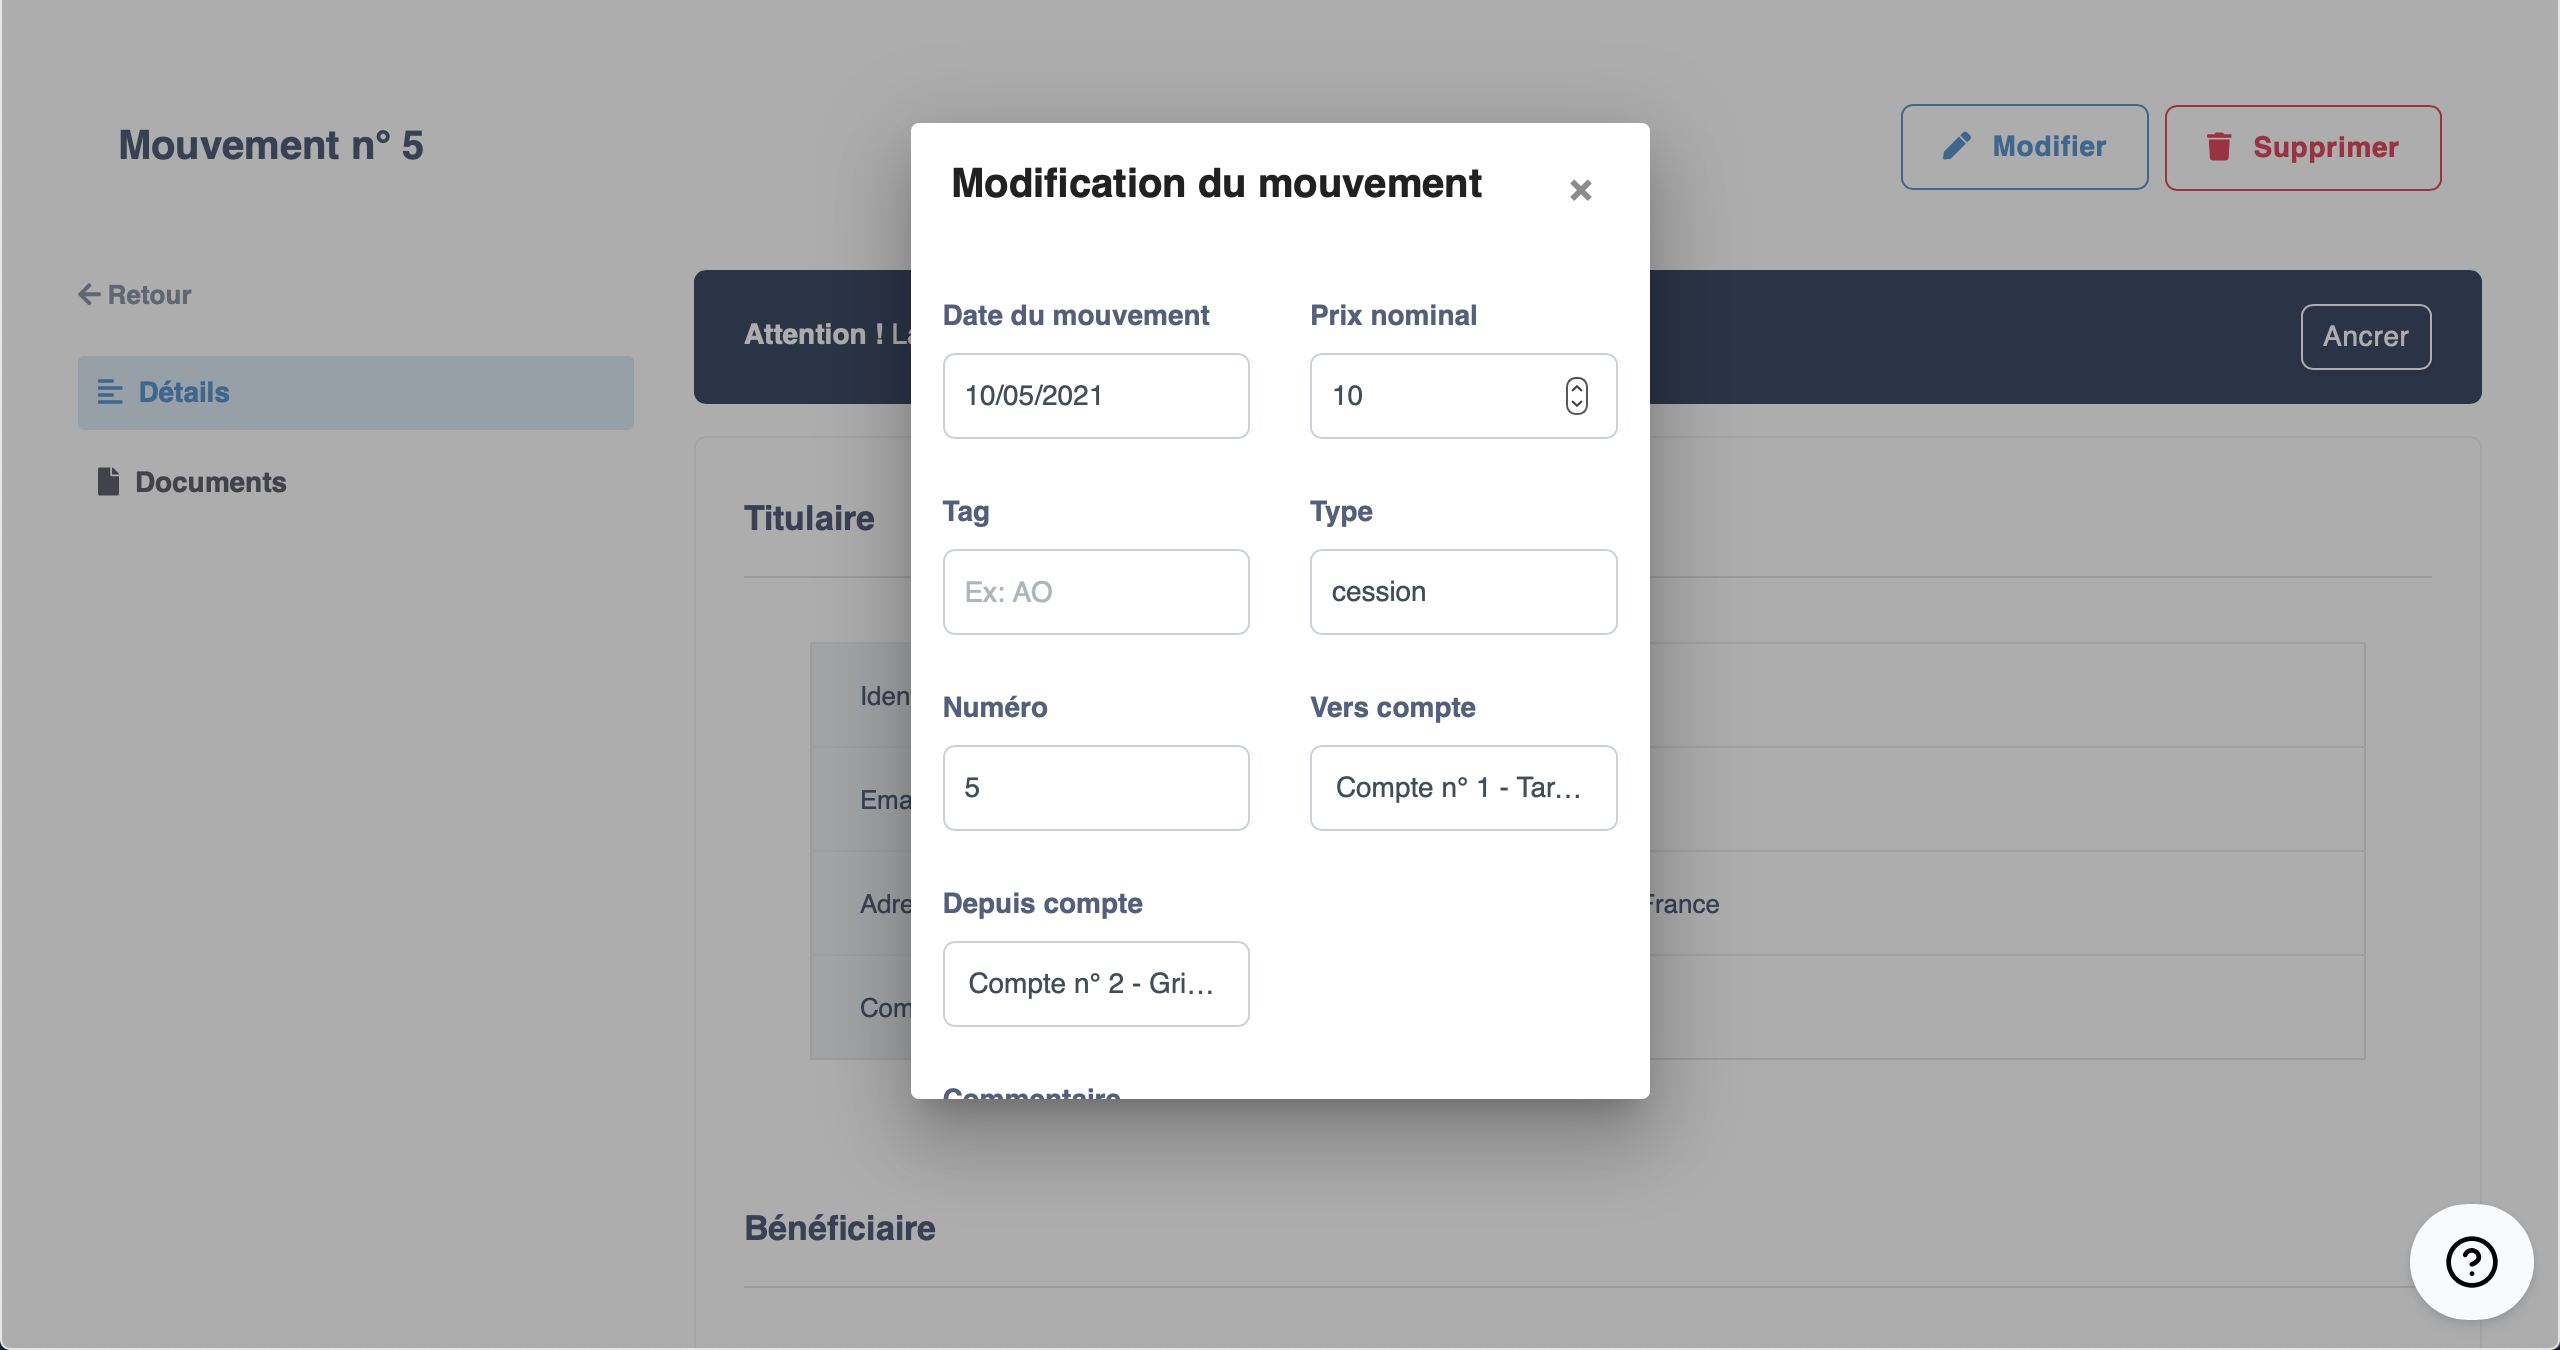Click the Date du mouvement field

[1095, 395]
